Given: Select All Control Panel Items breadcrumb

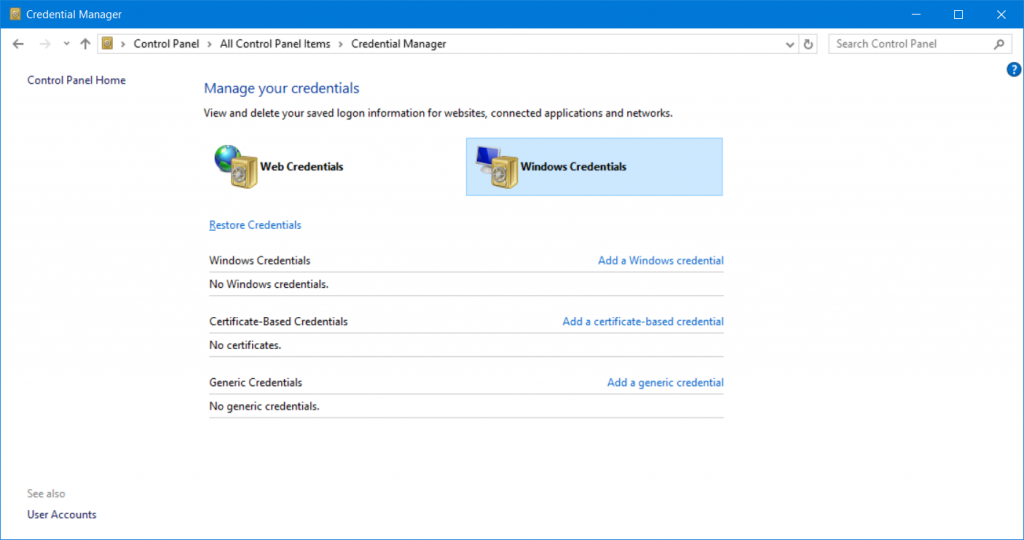Looking at the screenshot, I should click(x=275, y=44).
